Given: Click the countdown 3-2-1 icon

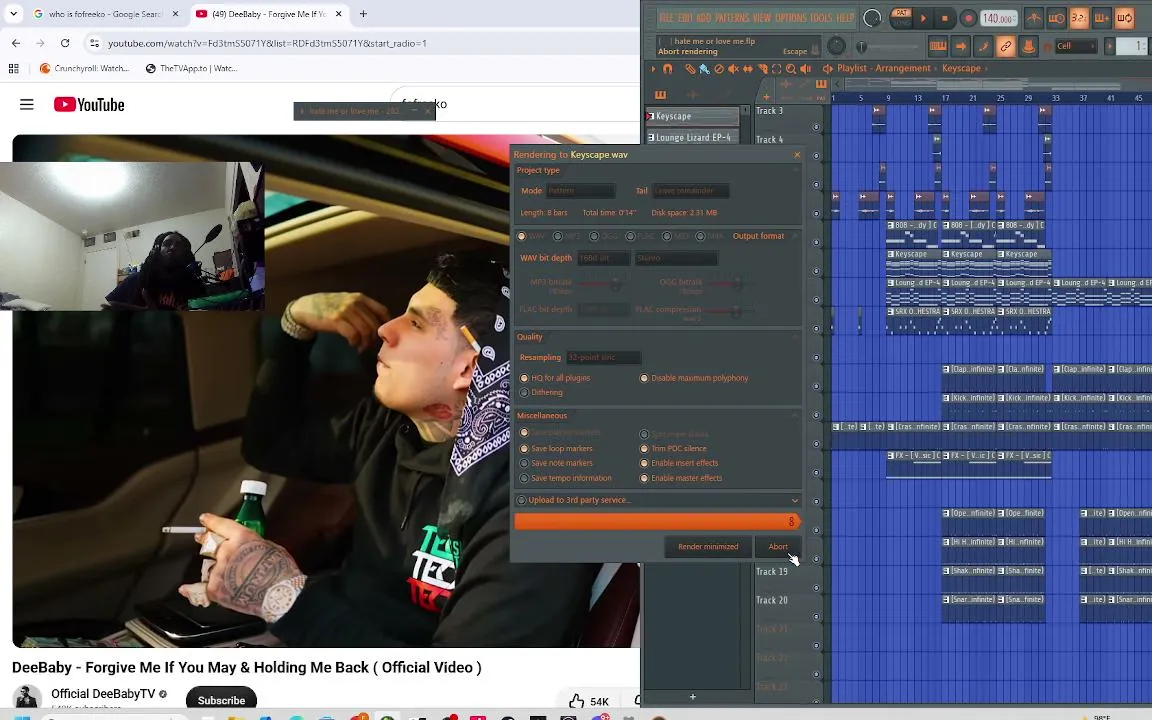Looking at the screenshot, I should (1079, 18).
